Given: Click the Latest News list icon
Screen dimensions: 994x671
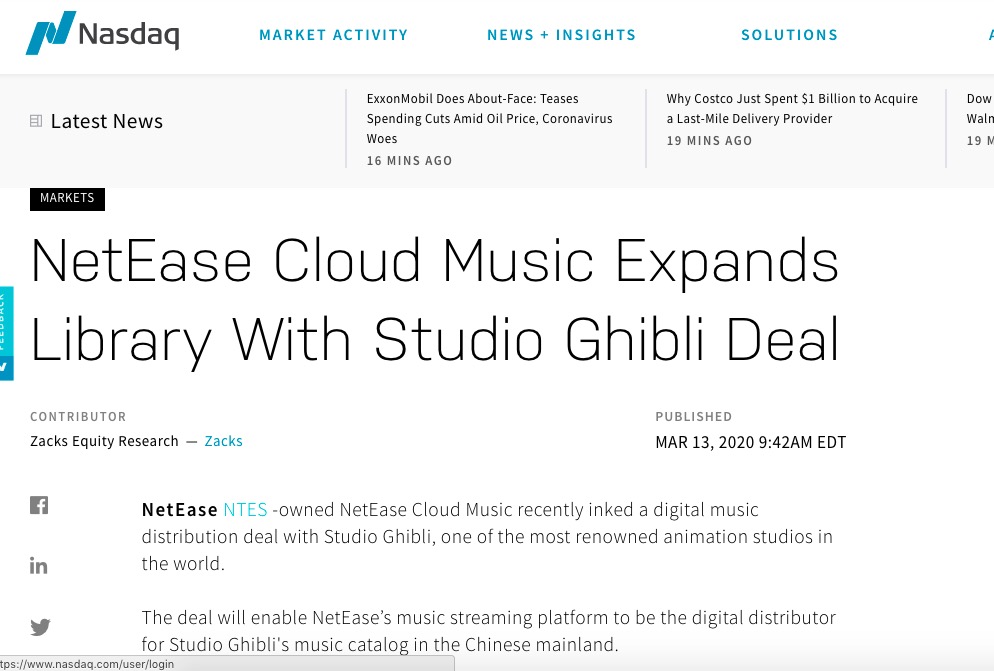Looking at the screenshot, I should click(x=36, y=121).
